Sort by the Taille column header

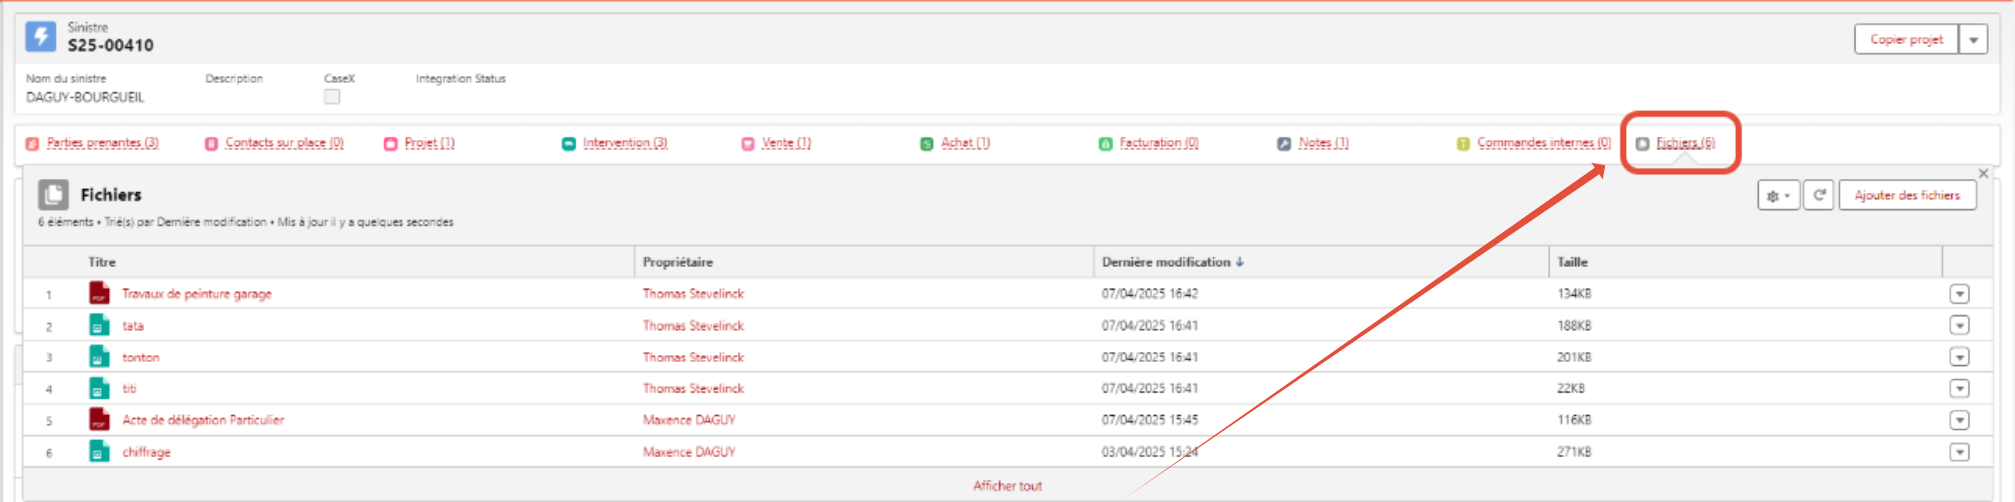1572,262
